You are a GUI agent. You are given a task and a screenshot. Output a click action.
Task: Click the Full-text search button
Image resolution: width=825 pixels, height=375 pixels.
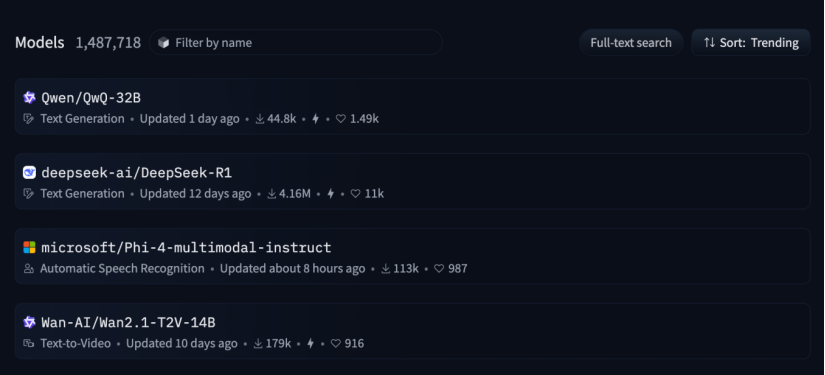click(631, 43)
